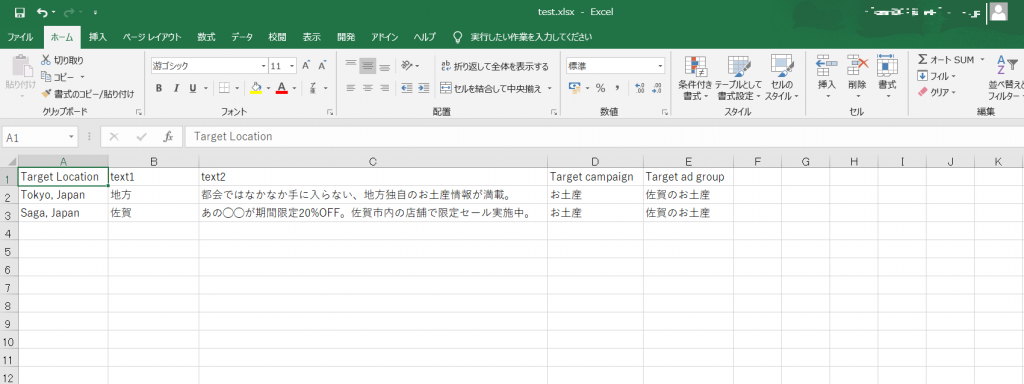This screenshot has width=1024, height=384.
Task: Click the 書式 format cells button
Action: pyautogui.click(x=887, y=77)
